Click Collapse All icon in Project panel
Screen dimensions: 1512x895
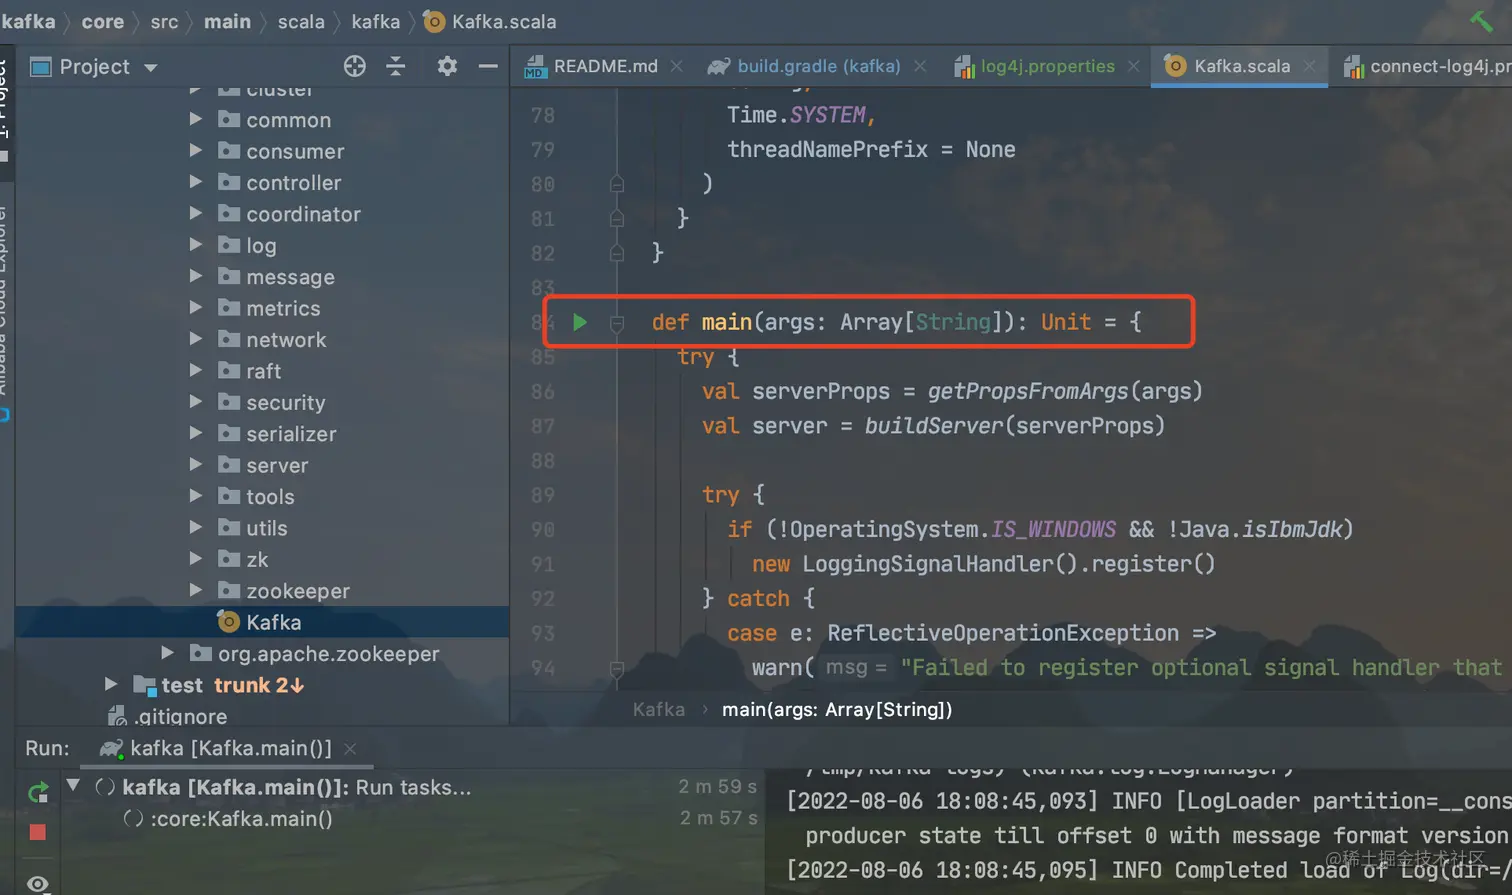396,66
